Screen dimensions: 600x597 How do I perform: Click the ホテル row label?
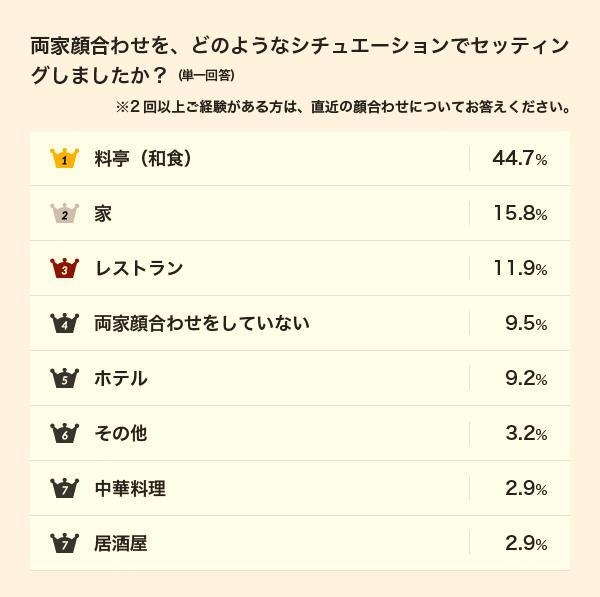(x=121, y=378)
